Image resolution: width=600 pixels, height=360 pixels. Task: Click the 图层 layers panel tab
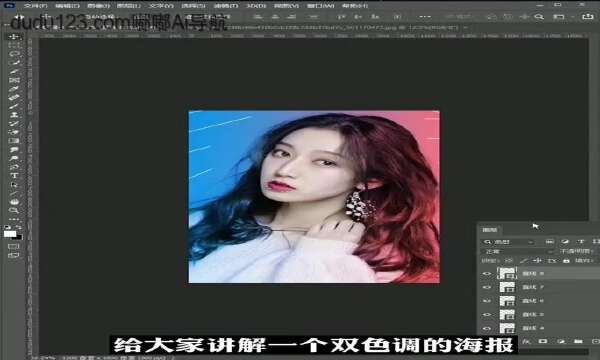(489, 230)
